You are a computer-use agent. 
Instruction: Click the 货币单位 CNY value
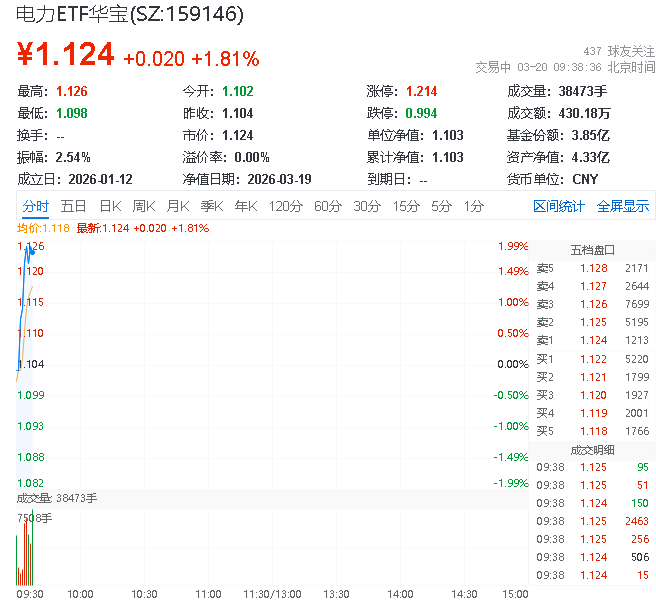coord(585,180)
